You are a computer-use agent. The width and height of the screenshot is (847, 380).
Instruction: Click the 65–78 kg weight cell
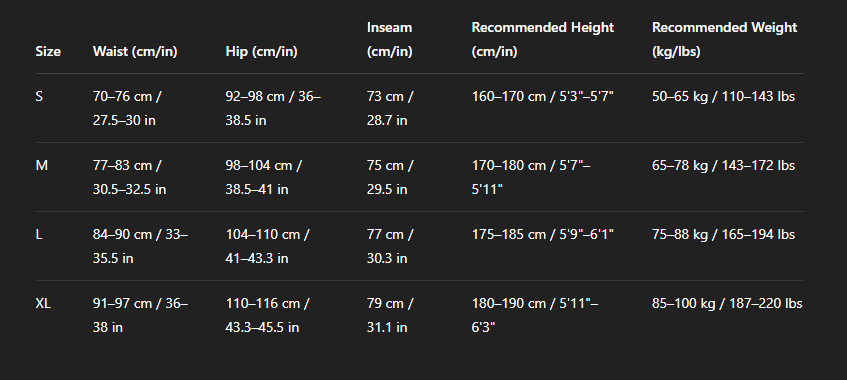point(723,165)
